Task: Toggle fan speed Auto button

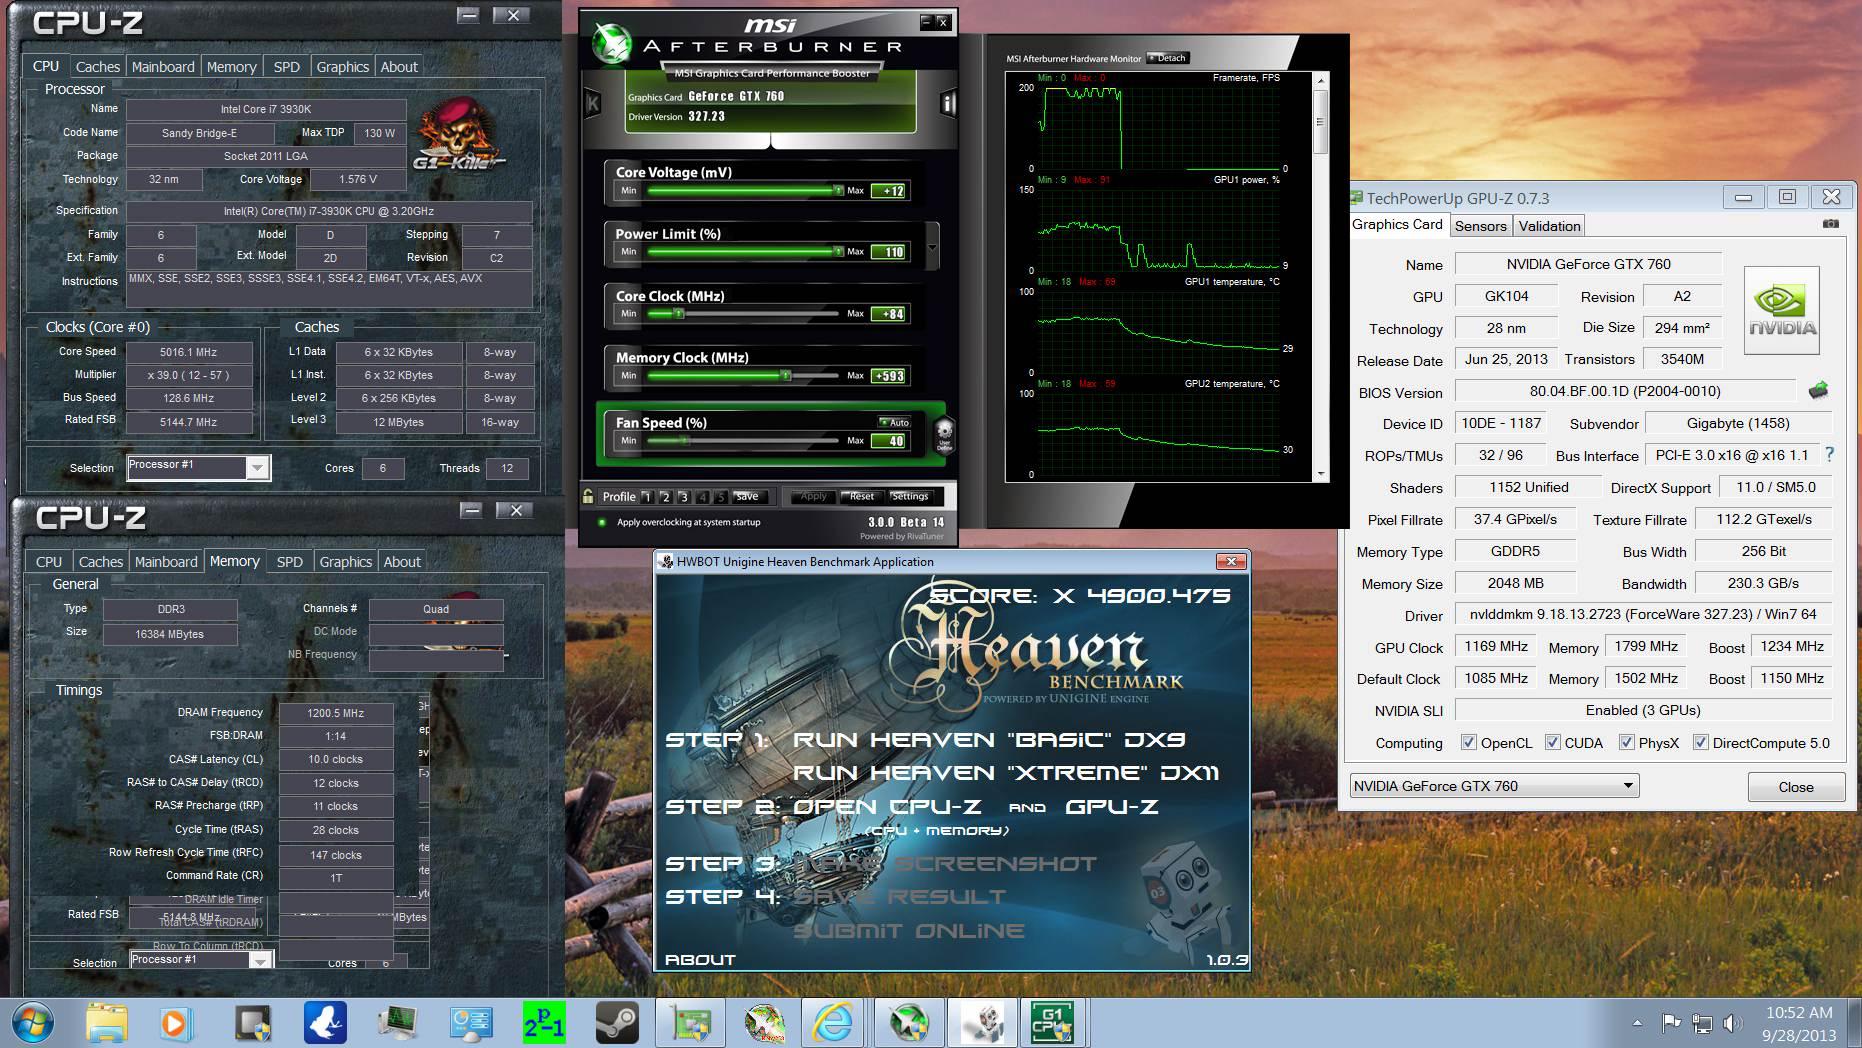Action: point(894,422)
